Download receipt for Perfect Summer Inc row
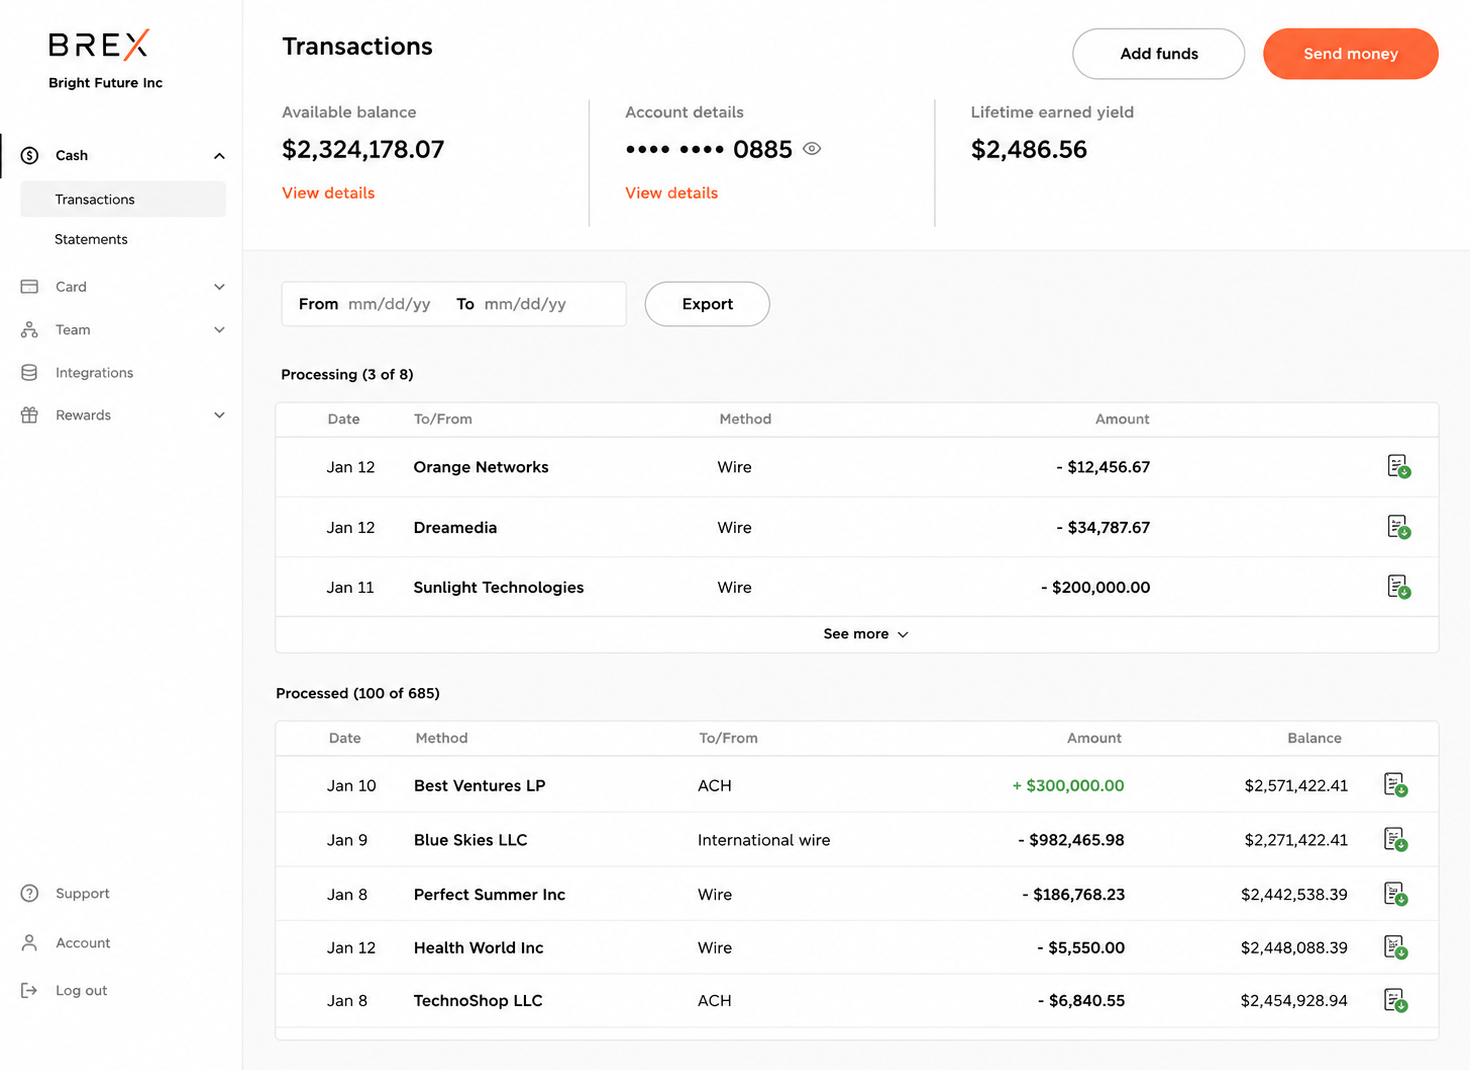1470x1070 pixels. pos(1396,894)
